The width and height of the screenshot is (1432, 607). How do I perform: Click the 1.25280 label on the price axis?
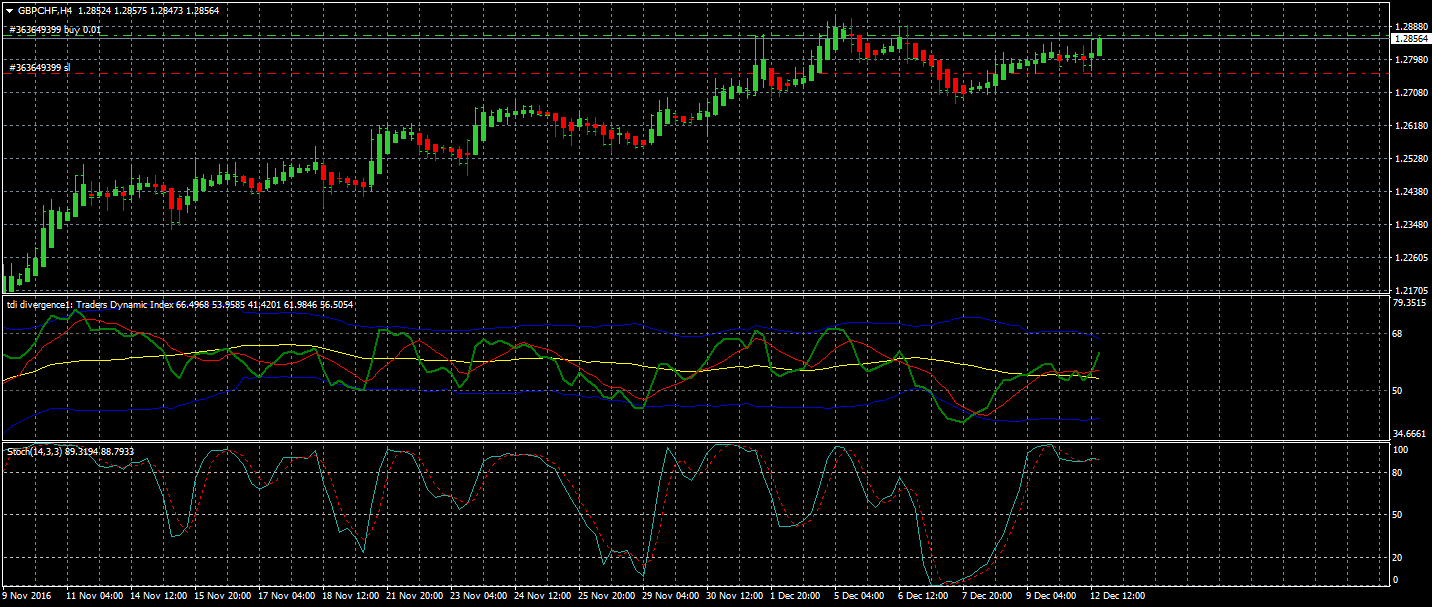[1408, 159]
